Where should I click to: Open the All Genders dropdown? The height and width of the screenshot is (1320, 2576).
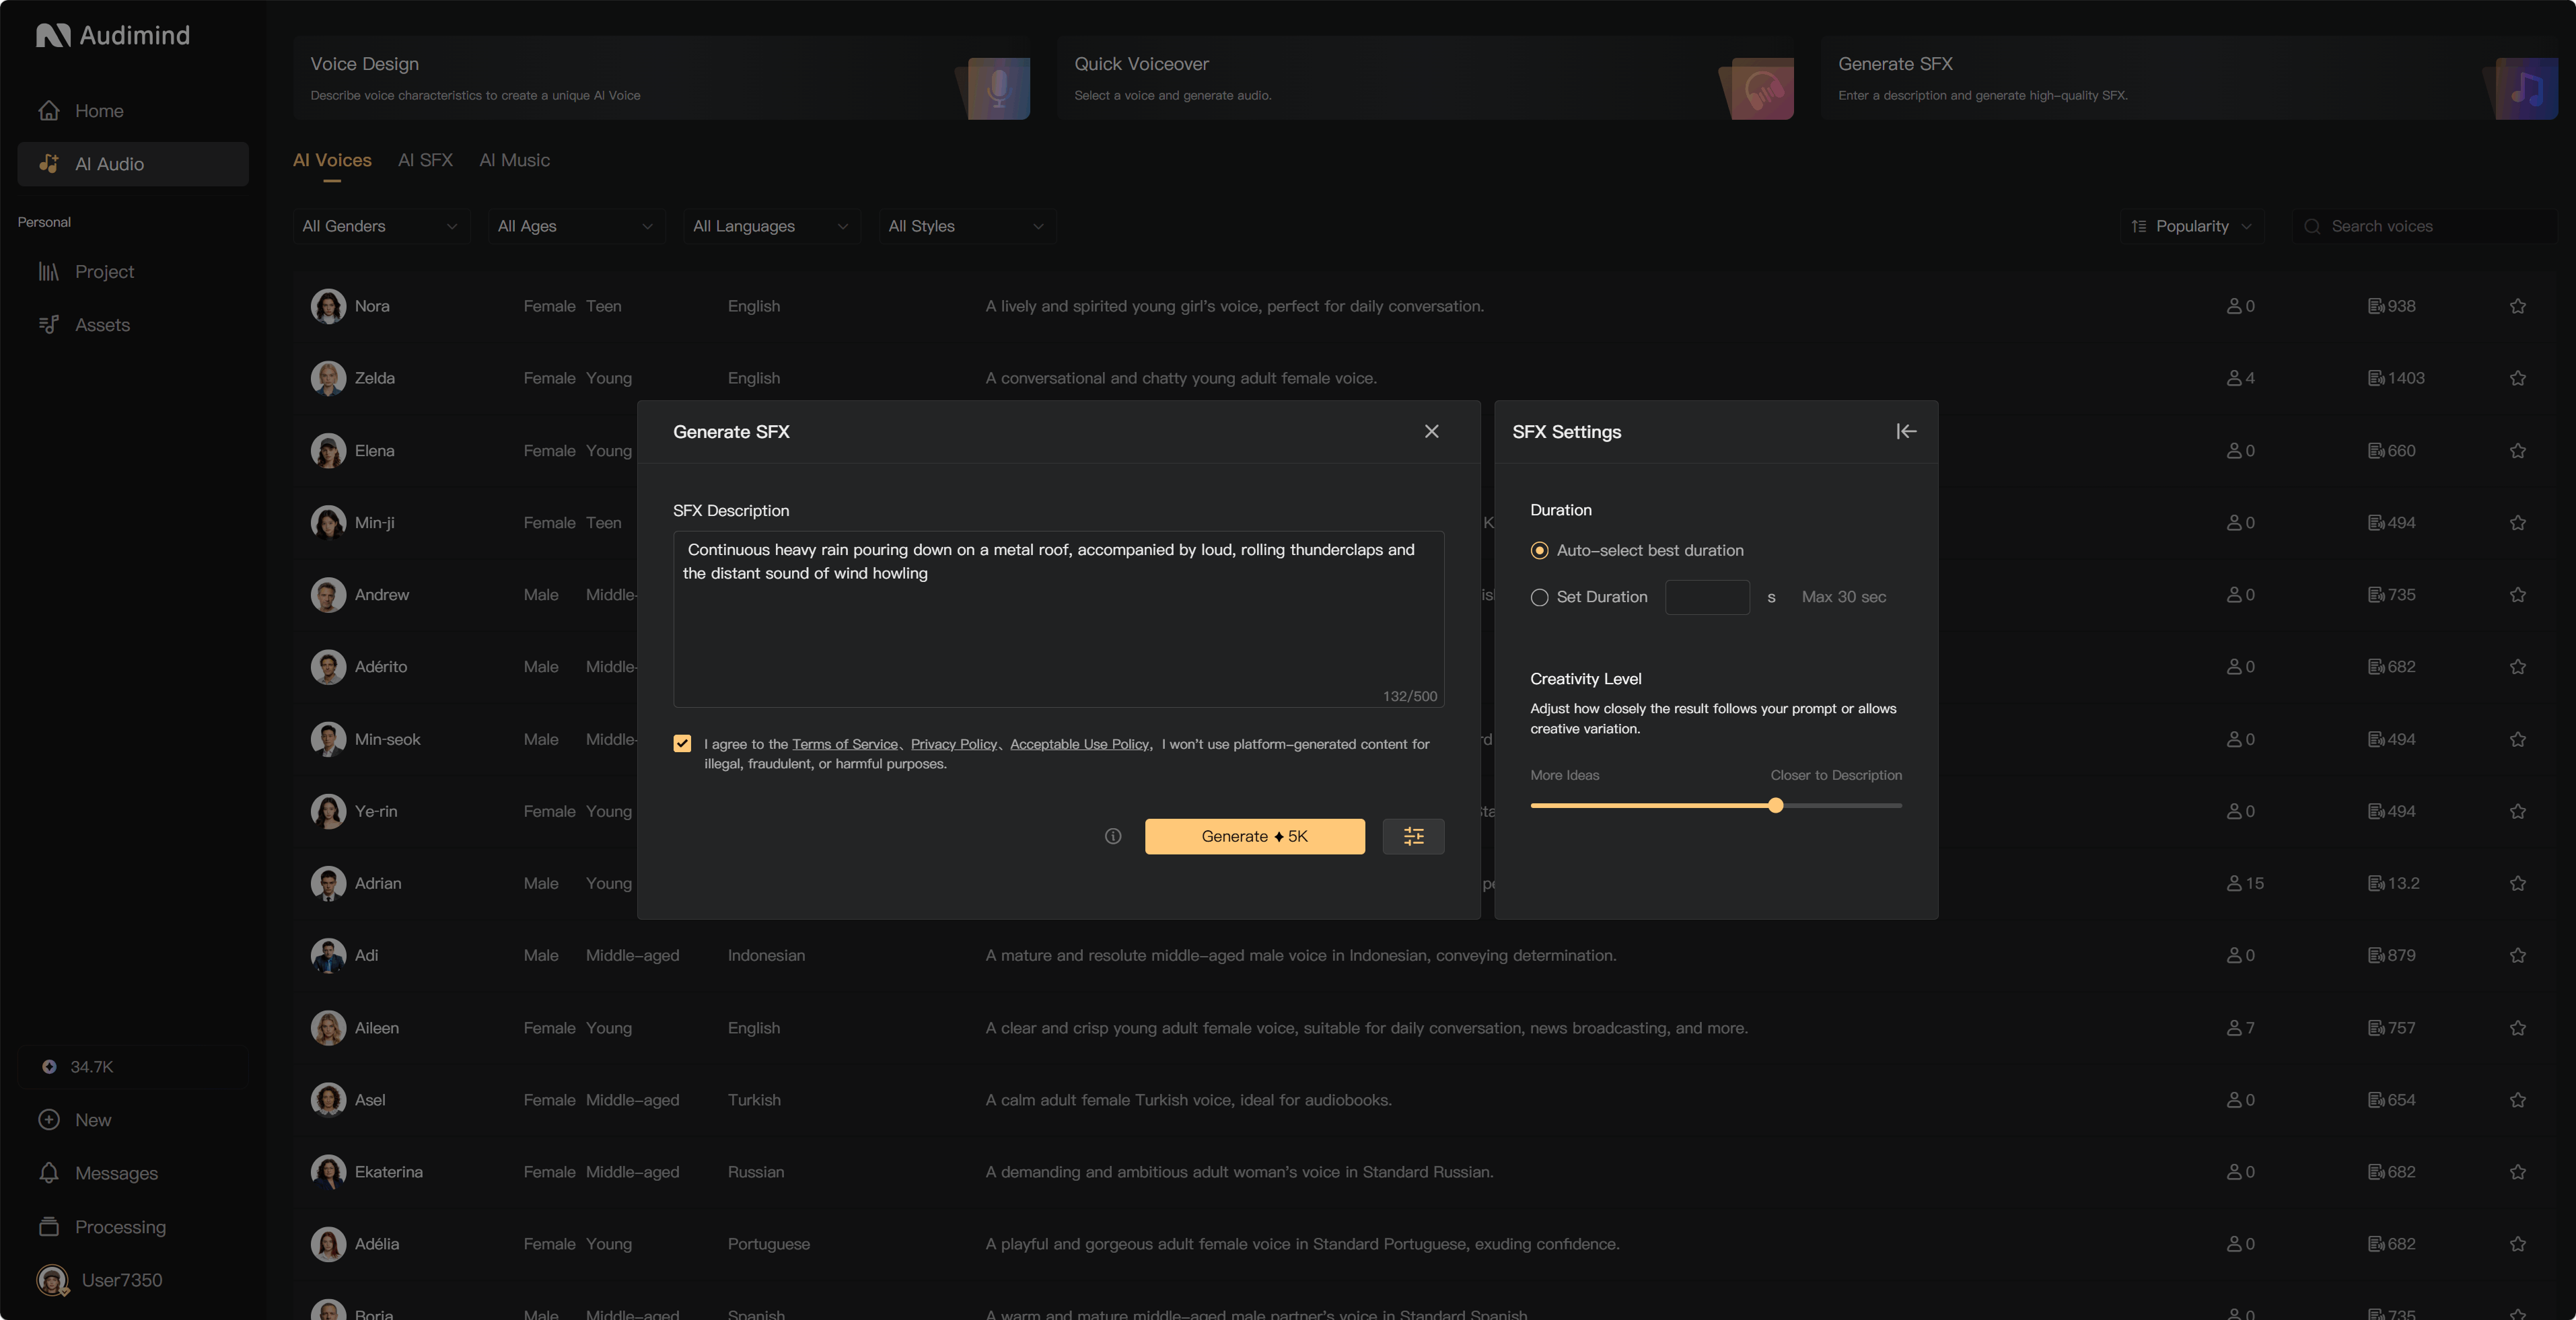tap(381, 226)
